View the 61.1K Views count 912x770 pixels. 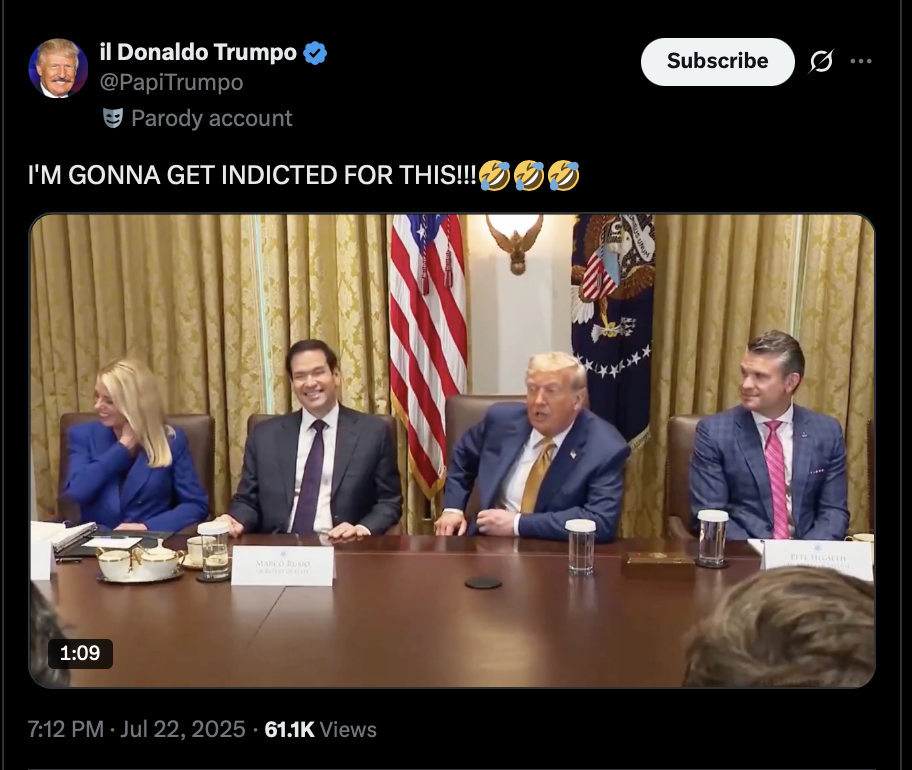[320, 729]
